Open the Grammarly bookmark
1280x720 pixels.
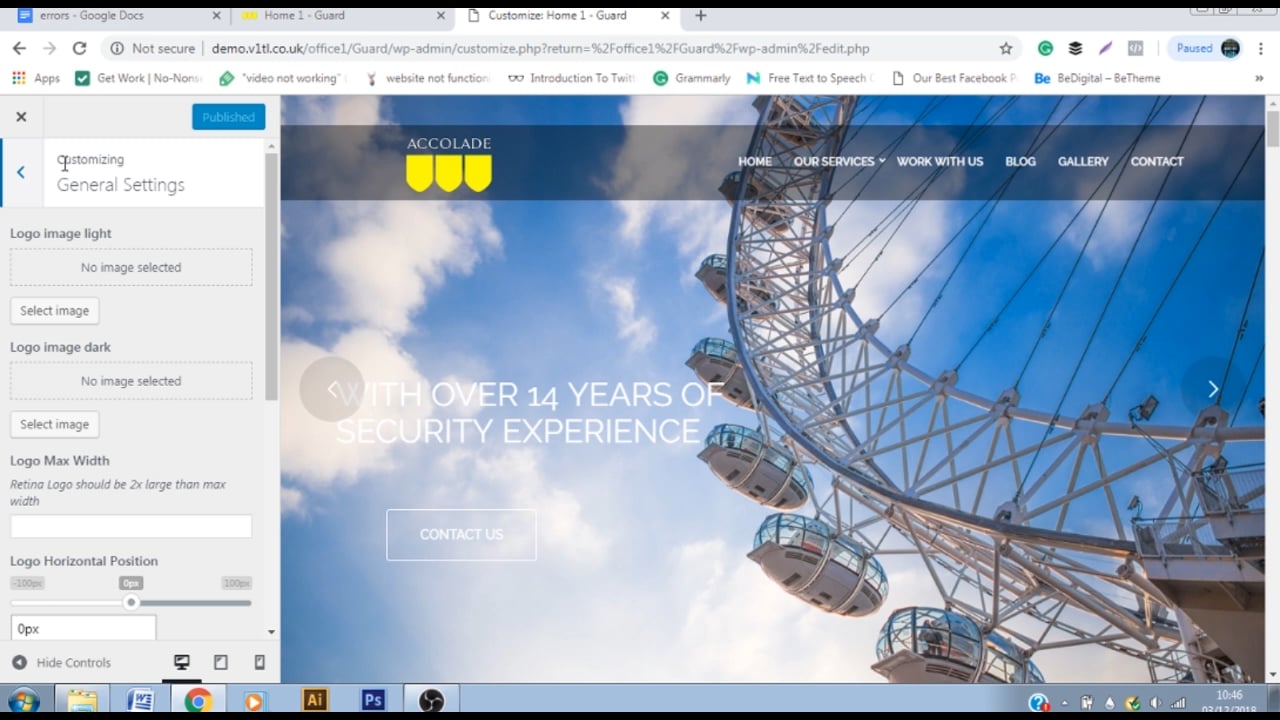point(691,78)
